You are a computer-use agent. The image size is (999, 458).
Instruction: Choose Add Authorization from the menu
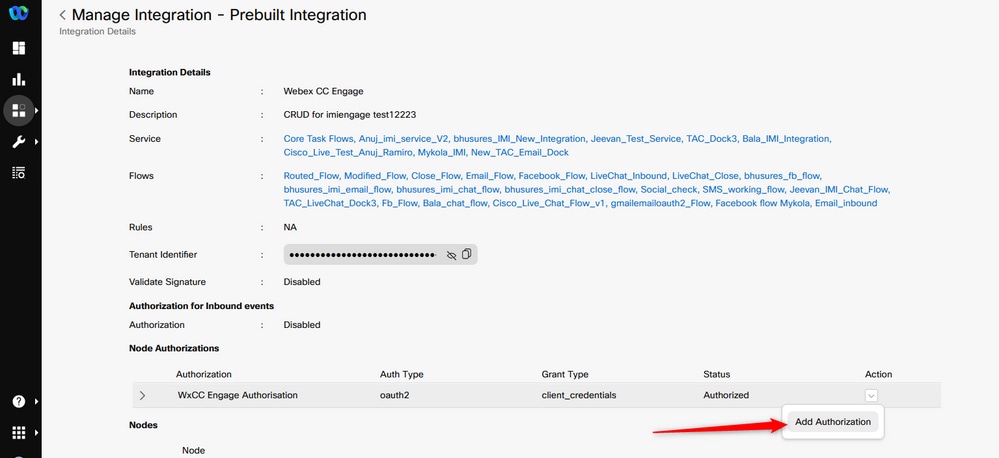(x=833, y=422)
